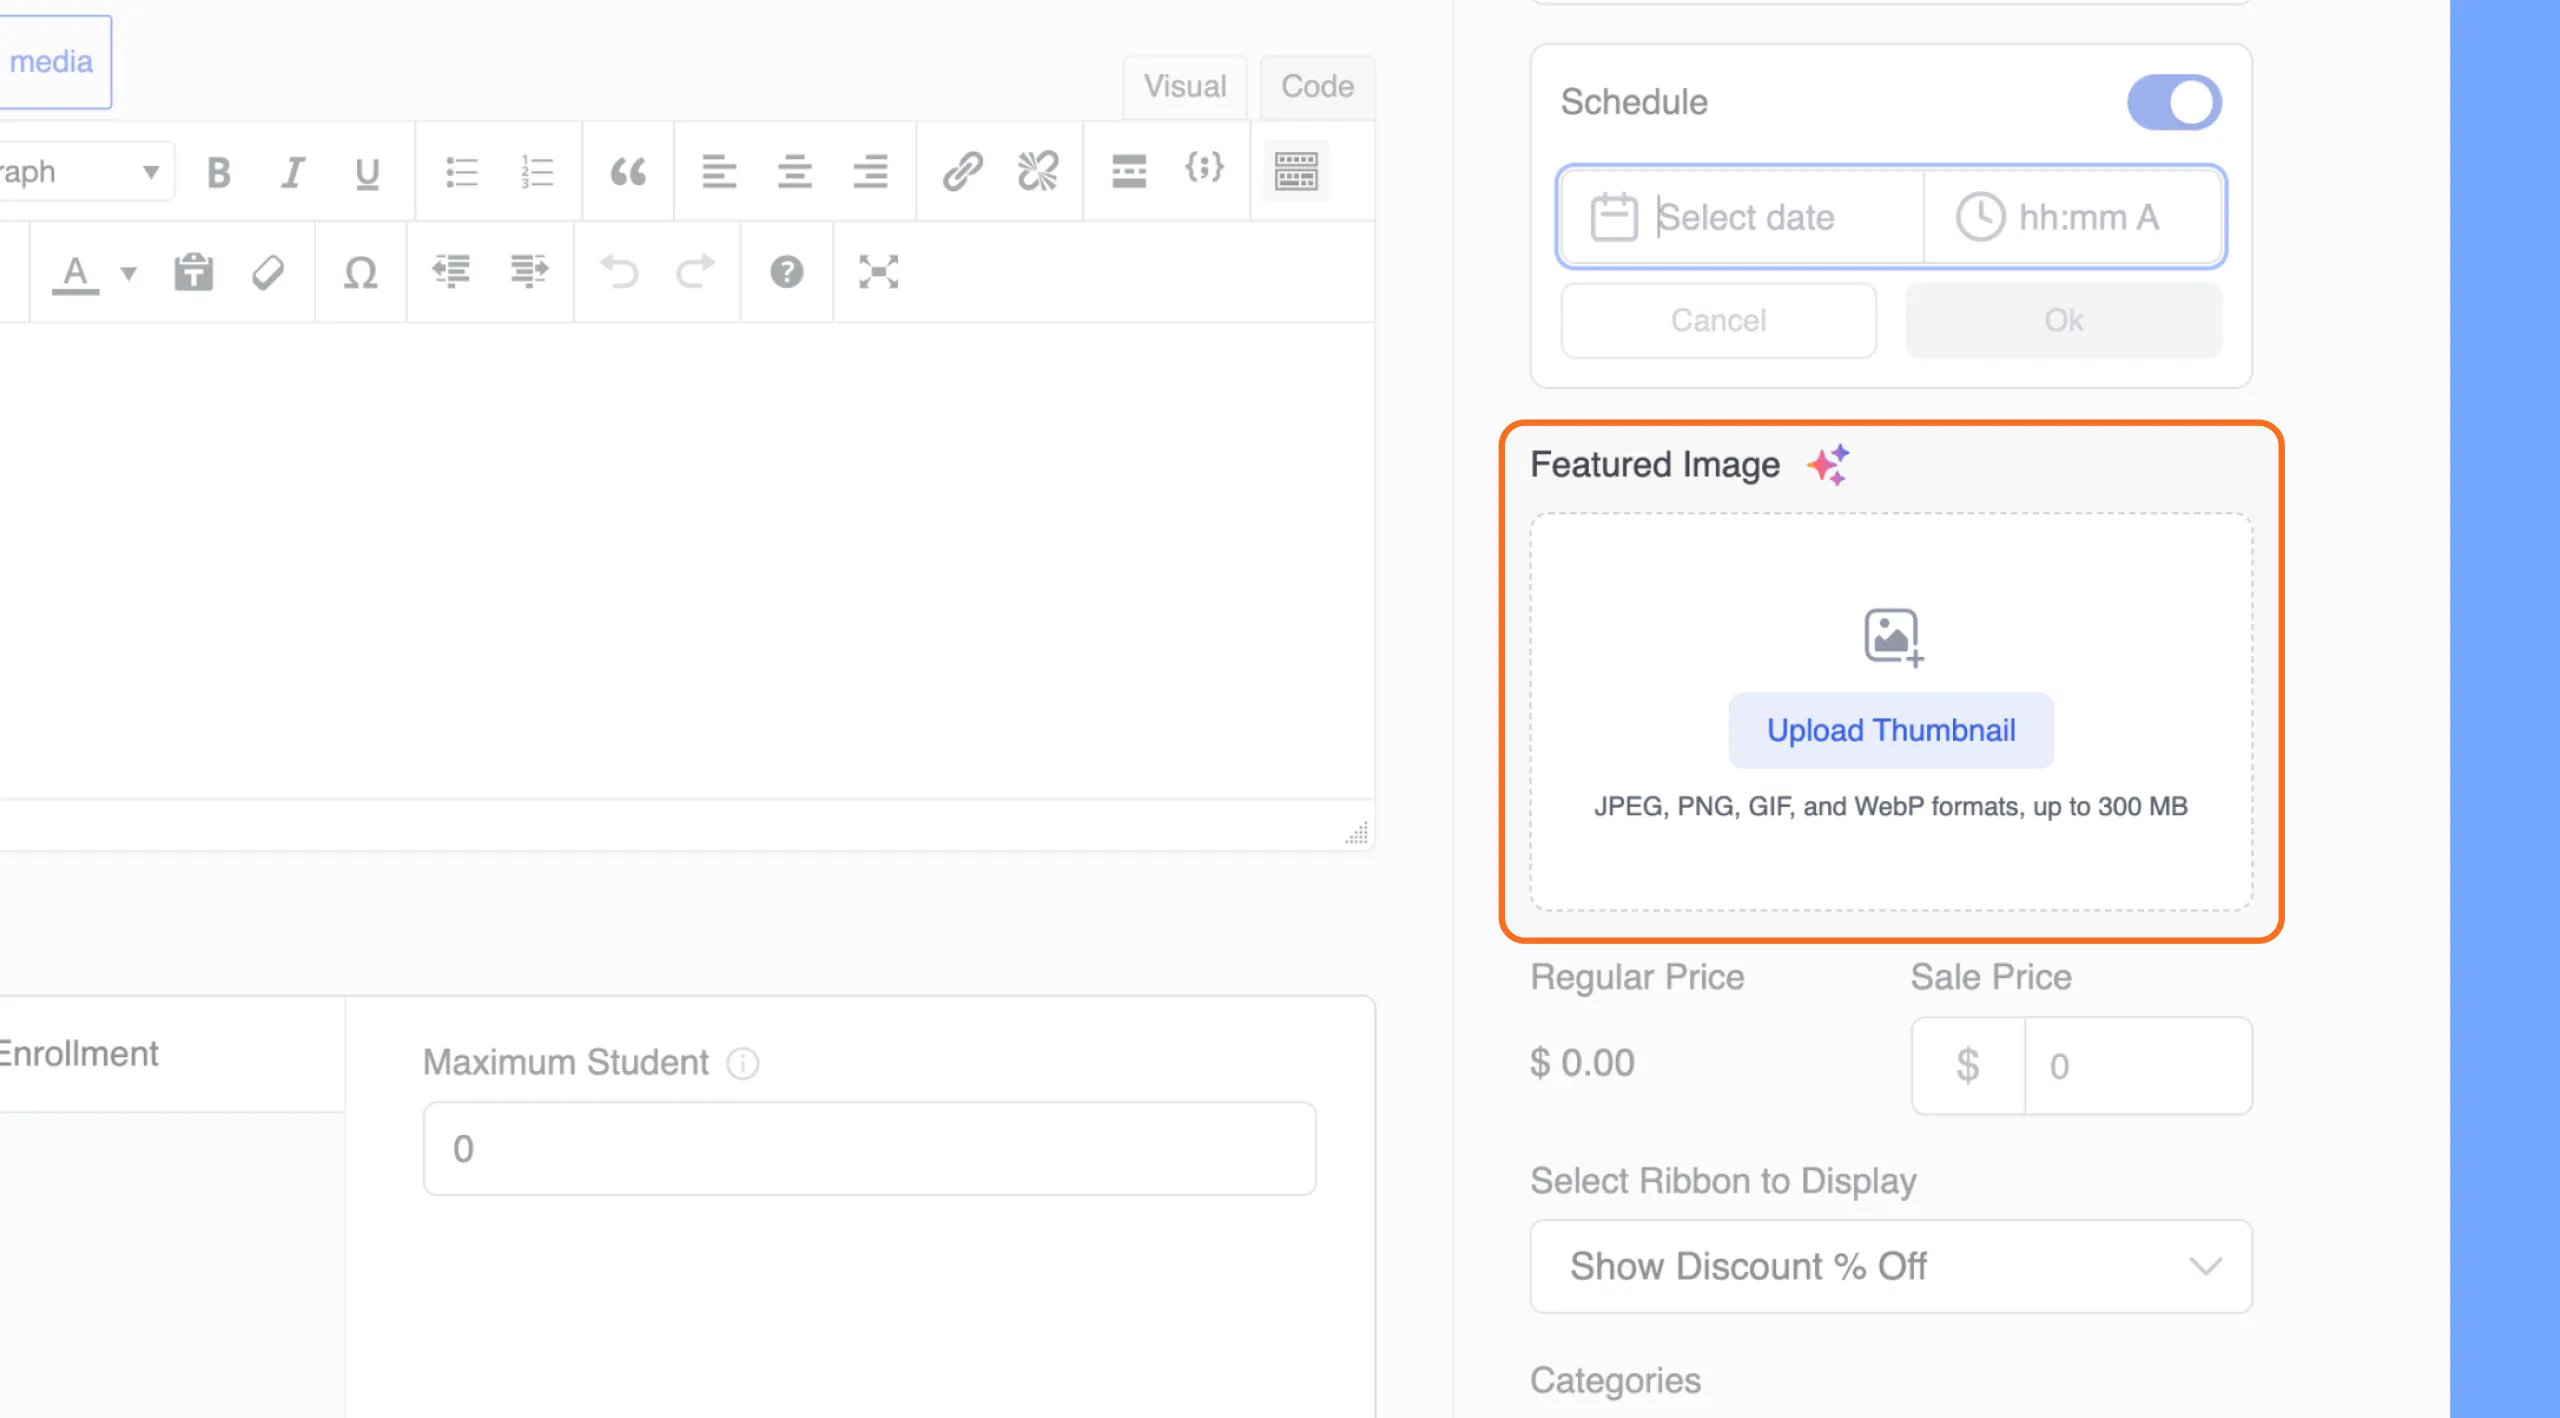Click the Upload Thumbnail button
2560x1418 pixels.
pyautogui.click(x=1890, y=731)
